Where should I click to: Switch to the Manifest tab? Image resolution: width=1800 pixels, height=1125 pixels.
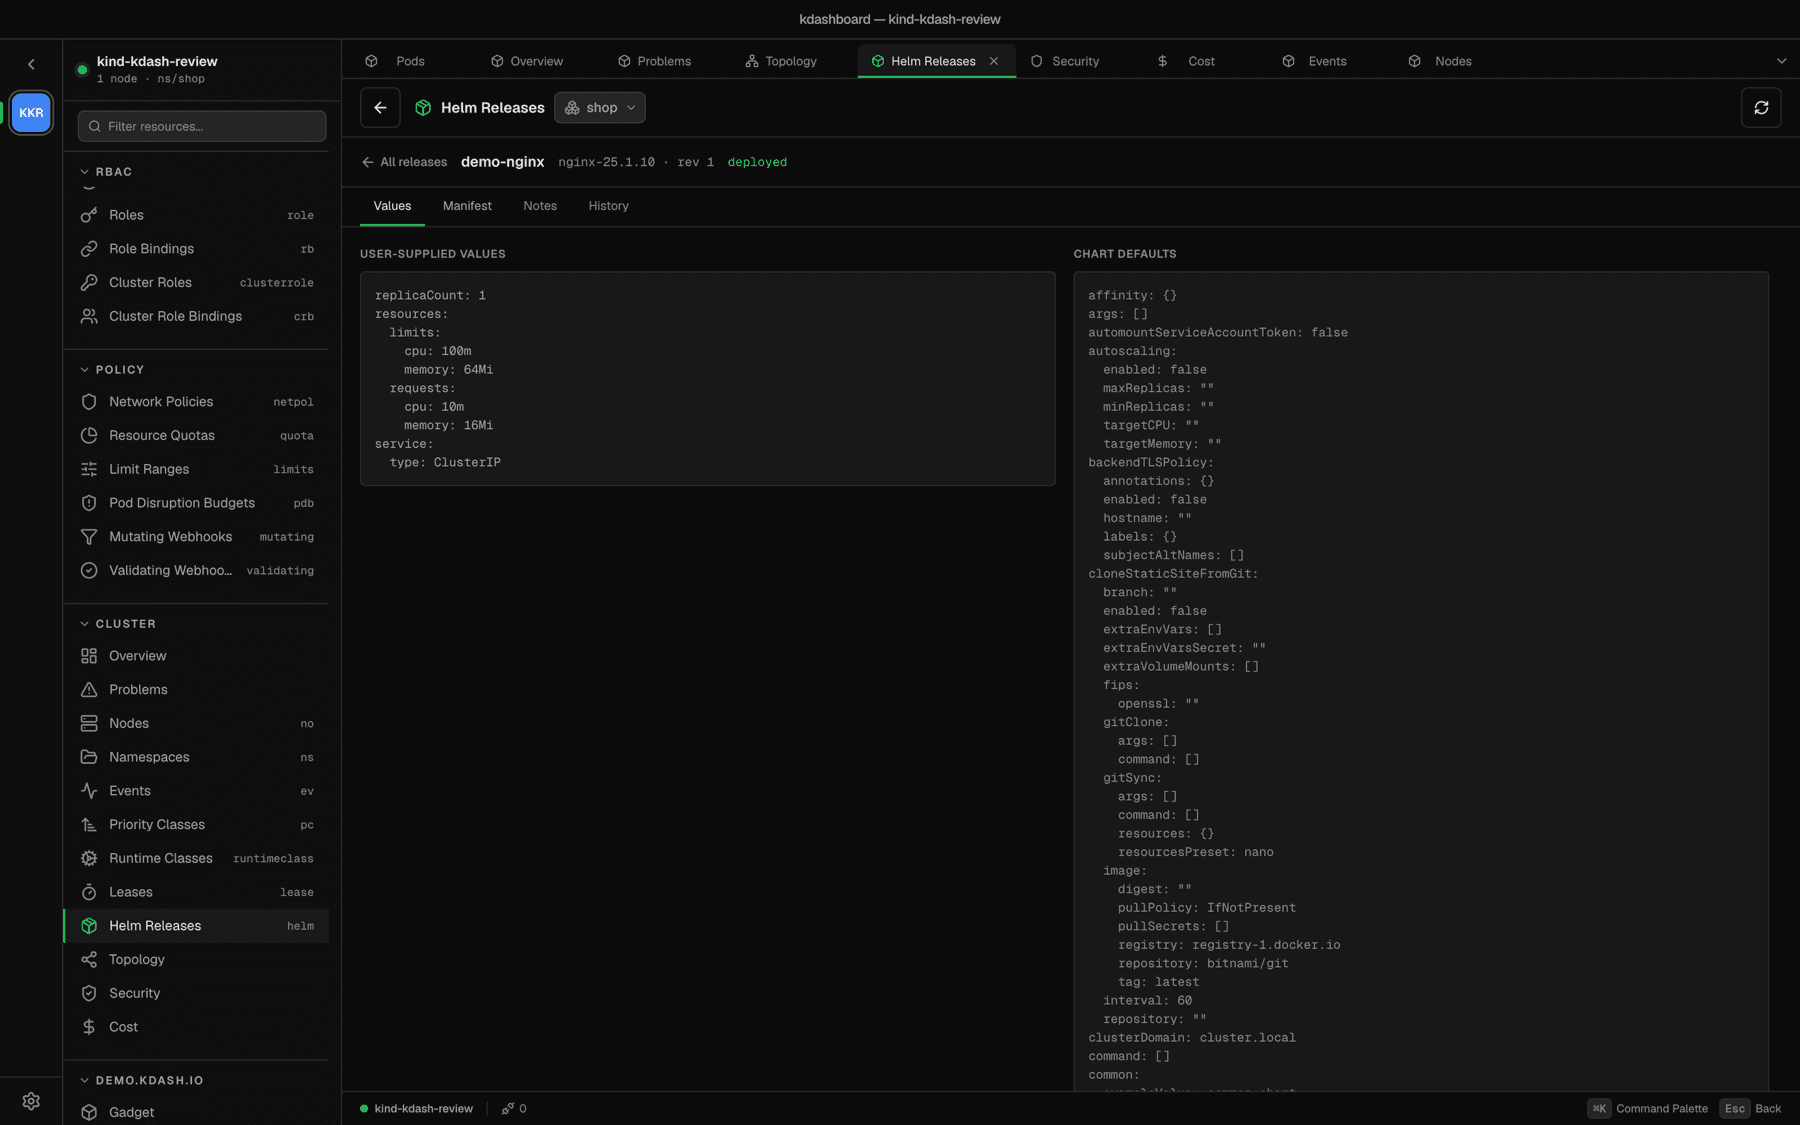pos(467,206)
